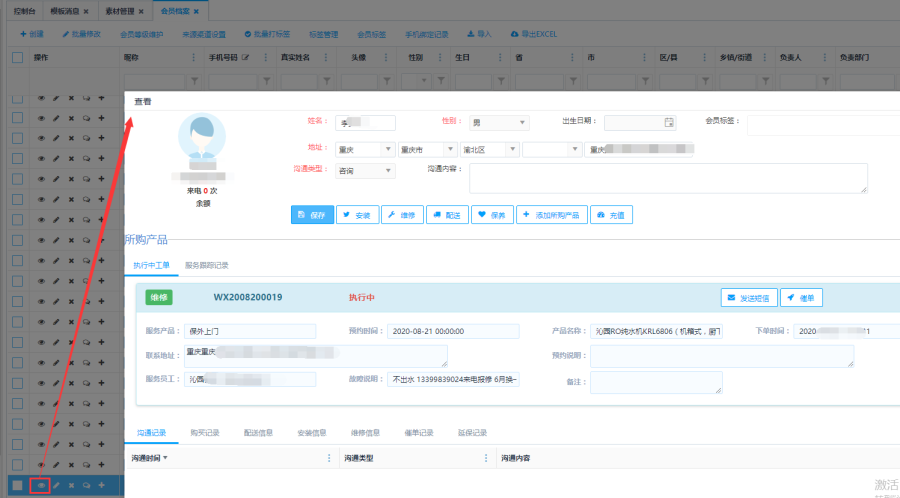Click into the 沟通内容 text area
This screenshot has height=498, width=900.
667,177
